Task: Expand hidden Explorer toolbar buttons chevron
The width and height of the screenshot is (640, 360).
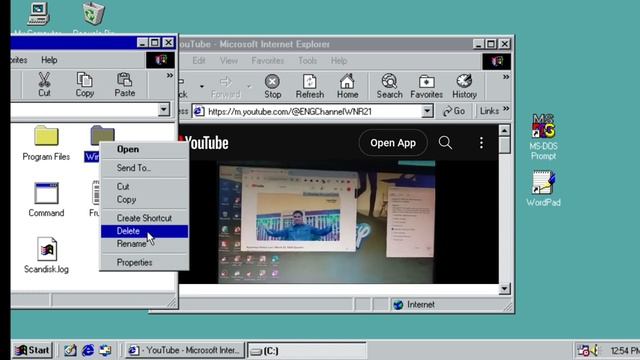Action: pos(169,76)
